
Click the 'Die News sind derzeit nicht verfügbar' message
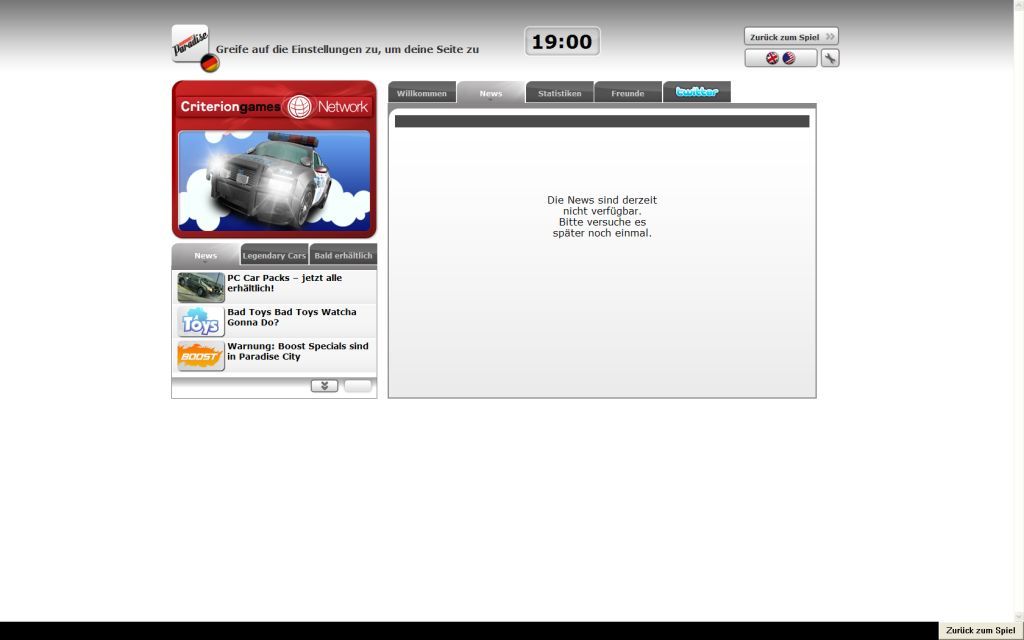coord(602,216)
